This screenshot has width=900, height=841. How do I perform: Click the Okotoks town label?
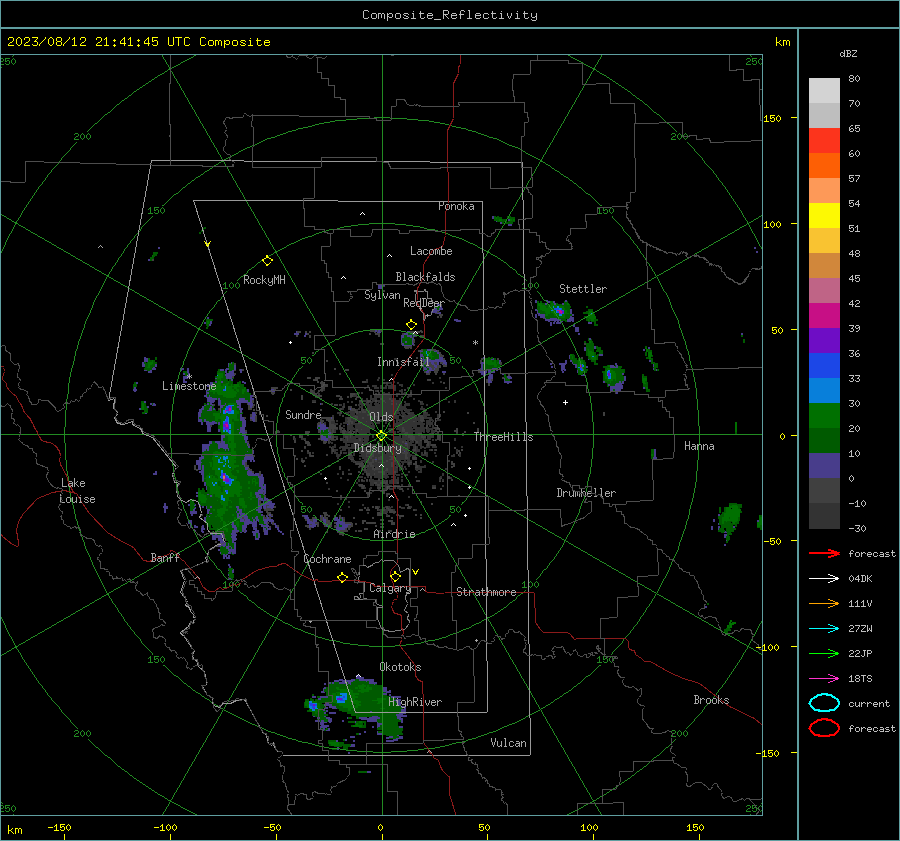pos(400,667)
